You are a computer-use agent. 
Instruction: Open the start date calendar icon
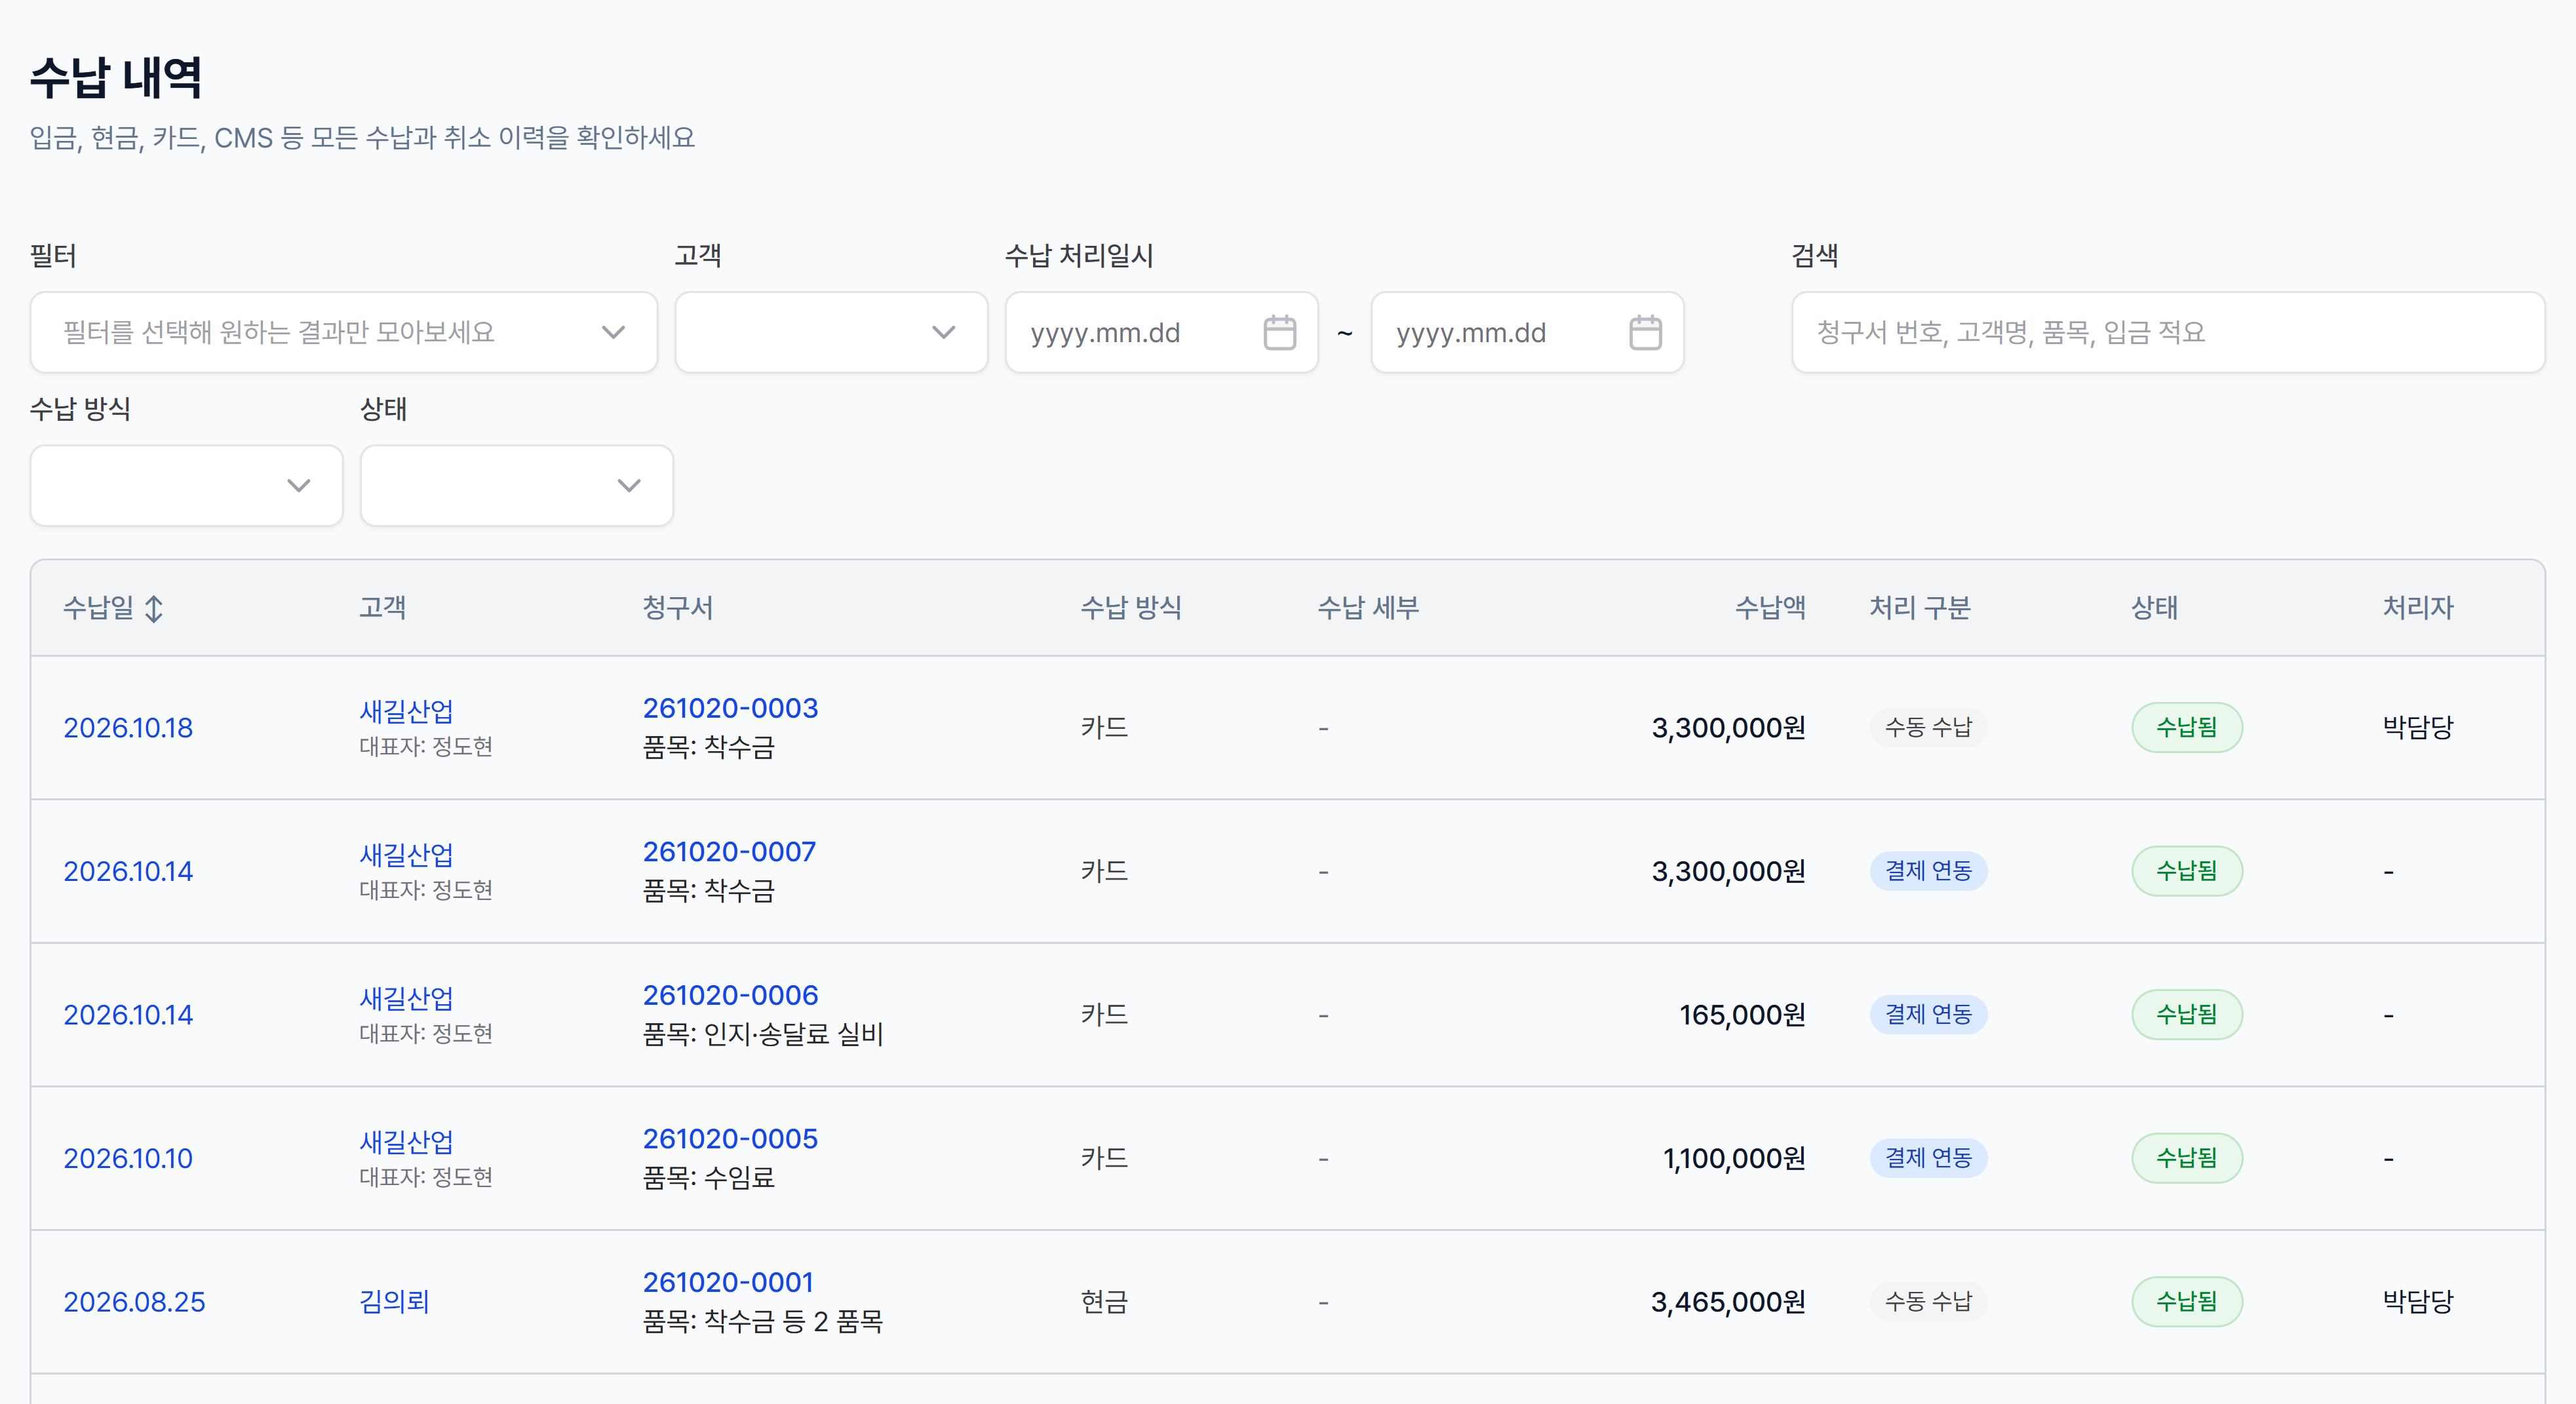(x=1279, y=332)
